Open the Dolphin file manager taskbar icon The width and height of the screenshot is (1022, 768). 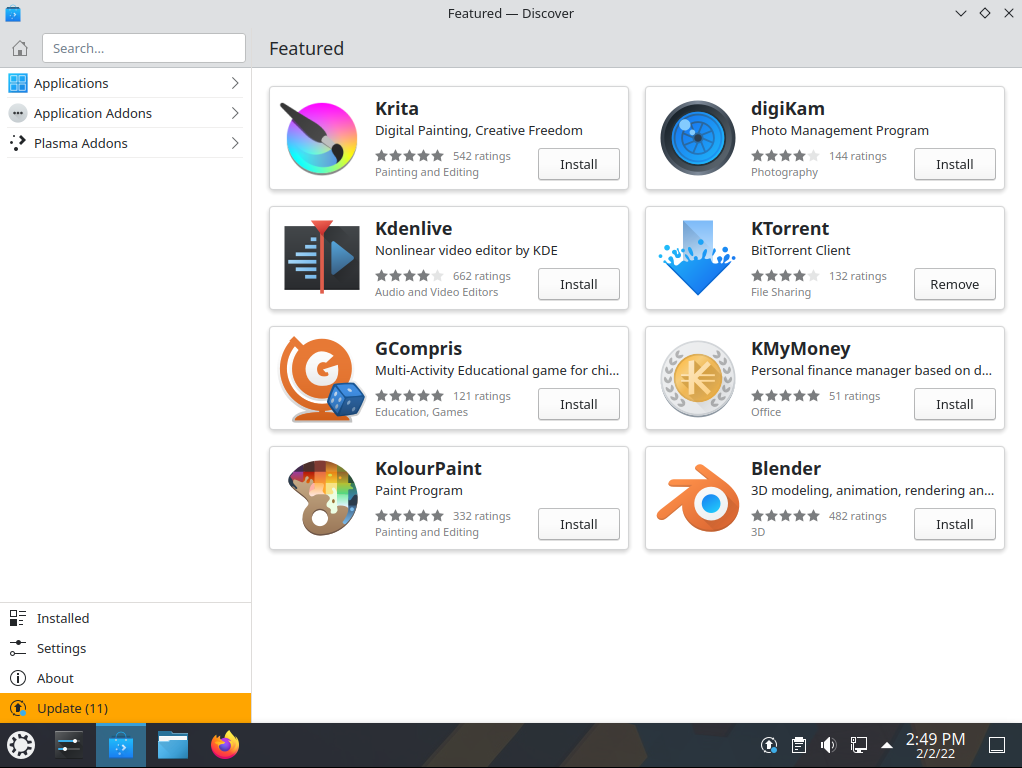(x=173, y=745)
